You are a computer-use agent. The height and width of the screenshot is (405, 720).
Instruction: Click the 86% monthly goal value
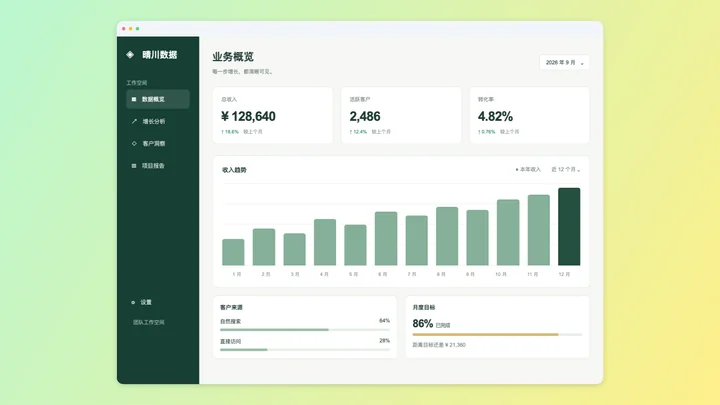(423, 324)
